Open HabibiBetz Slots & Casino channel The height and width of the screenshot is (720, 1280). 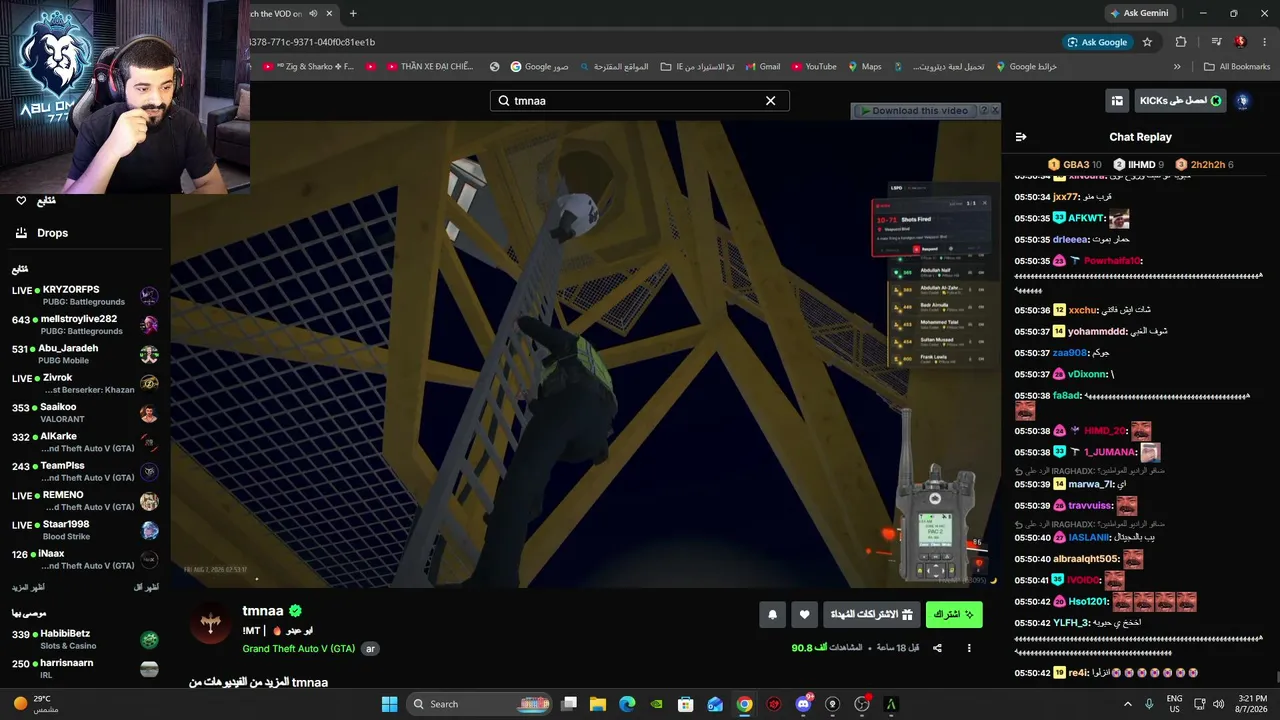[x=85, y=639]
